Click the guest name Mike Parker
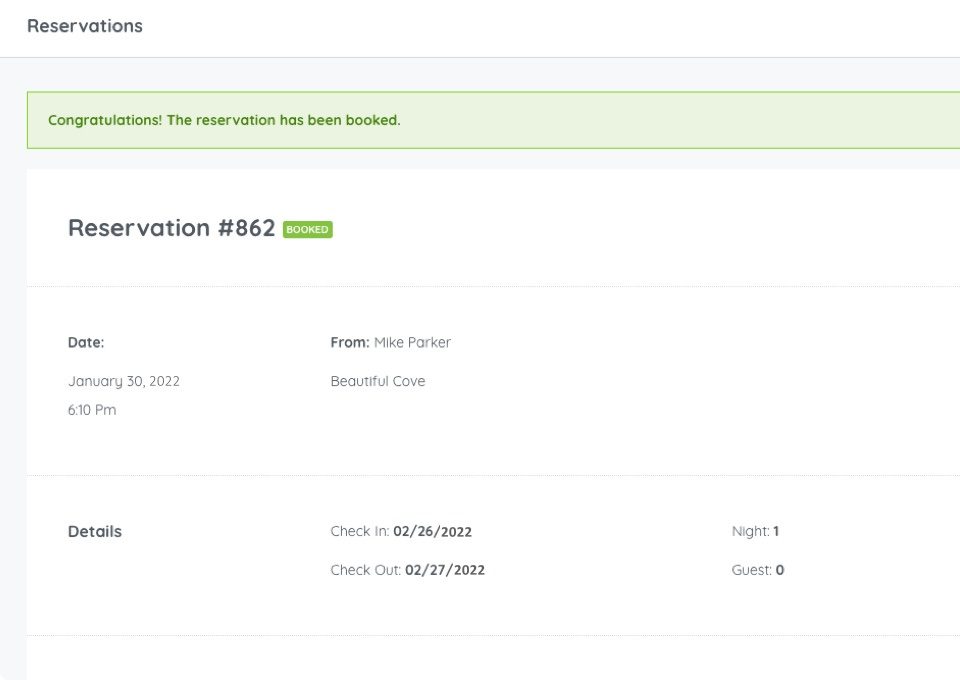This screenshot has height=680, width=960. point(412,342)
